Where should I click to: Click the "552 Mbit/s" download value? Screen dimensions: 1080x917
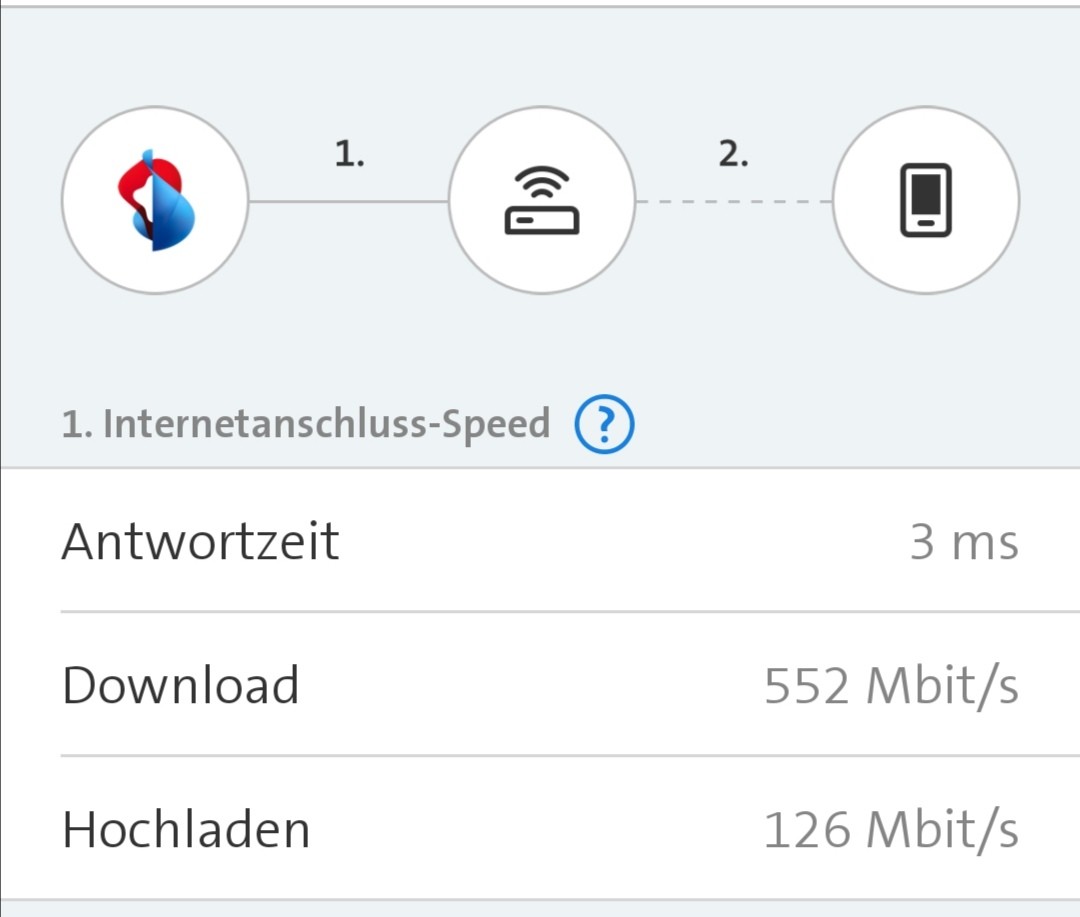(x=891, y=686)
